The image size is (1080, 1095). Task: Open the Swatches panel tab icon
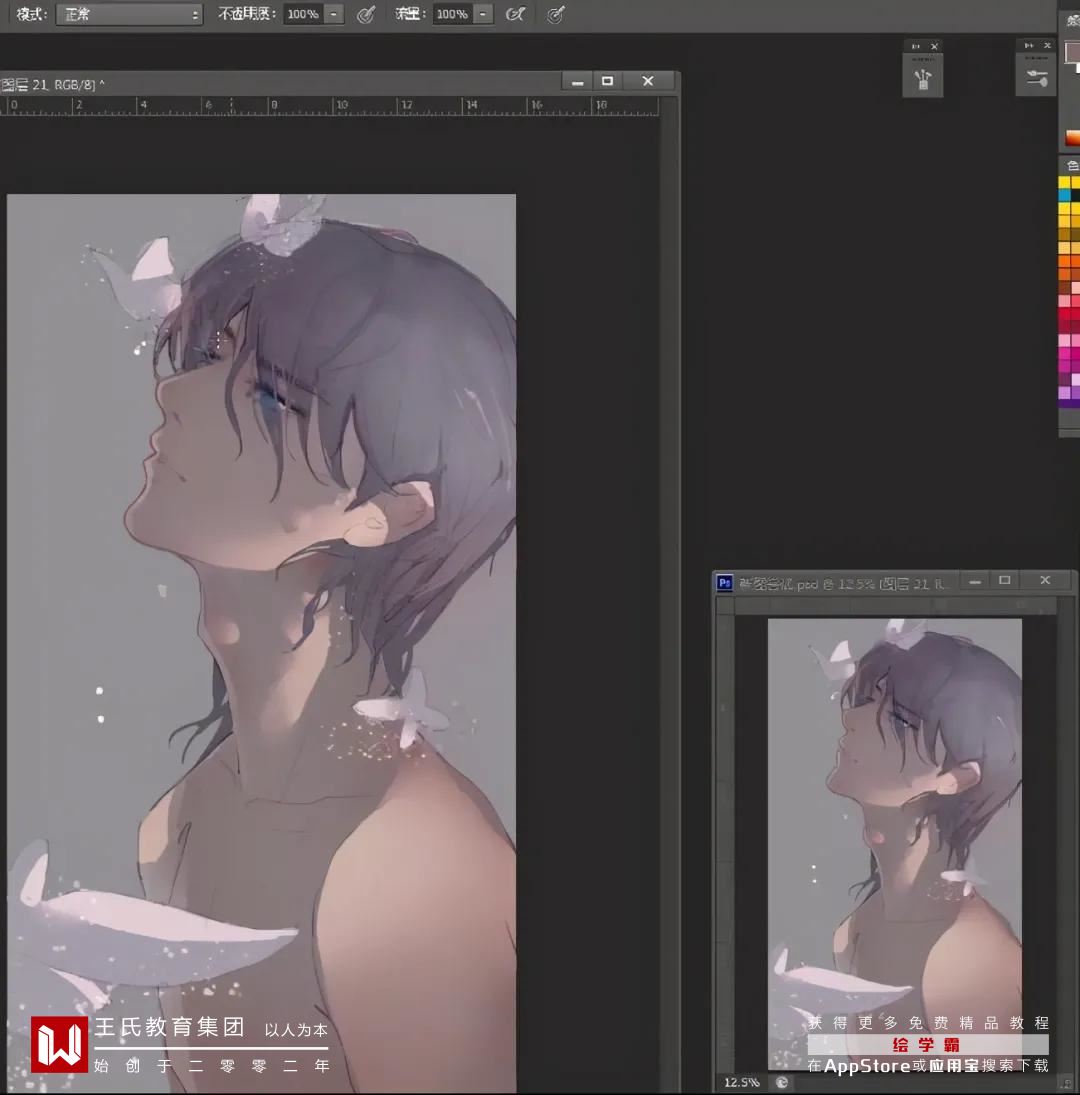click(1072, 166)
